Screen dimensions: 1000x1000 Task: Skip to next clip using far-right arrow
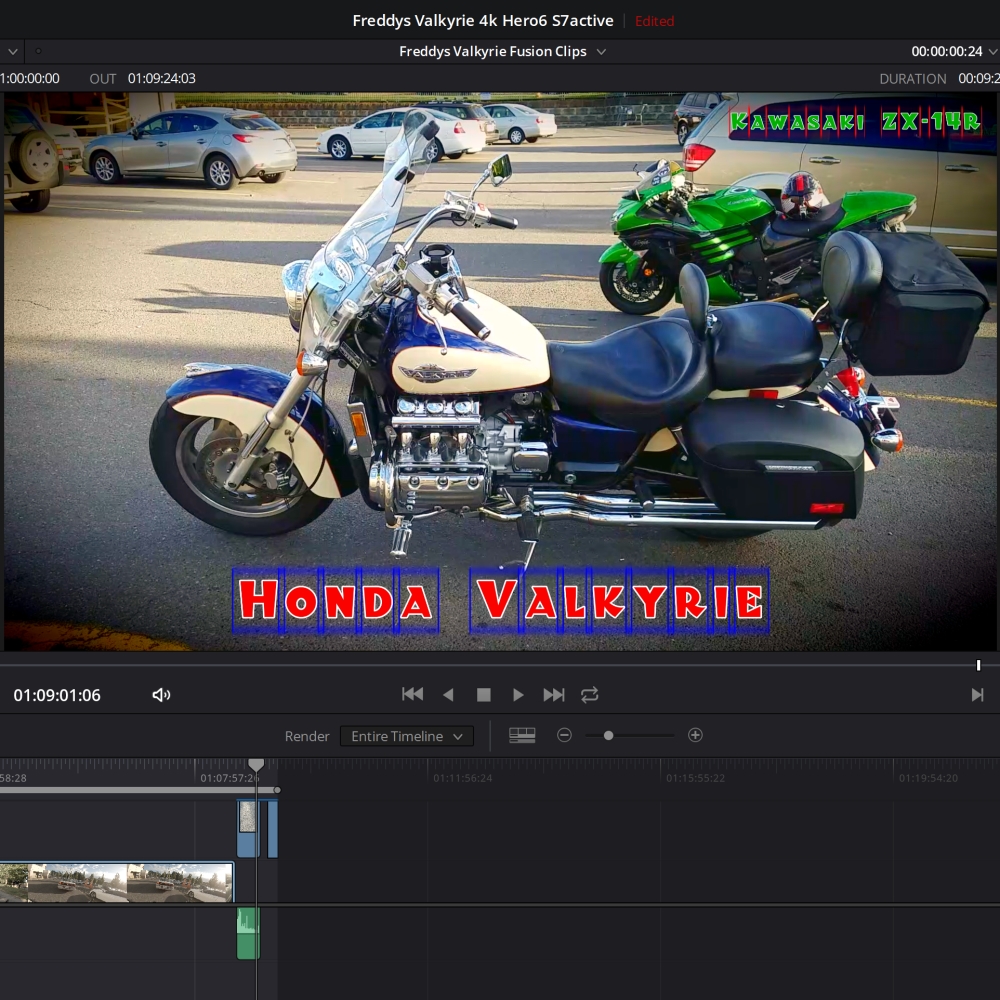pyautogui.click(x=977, y=695)
